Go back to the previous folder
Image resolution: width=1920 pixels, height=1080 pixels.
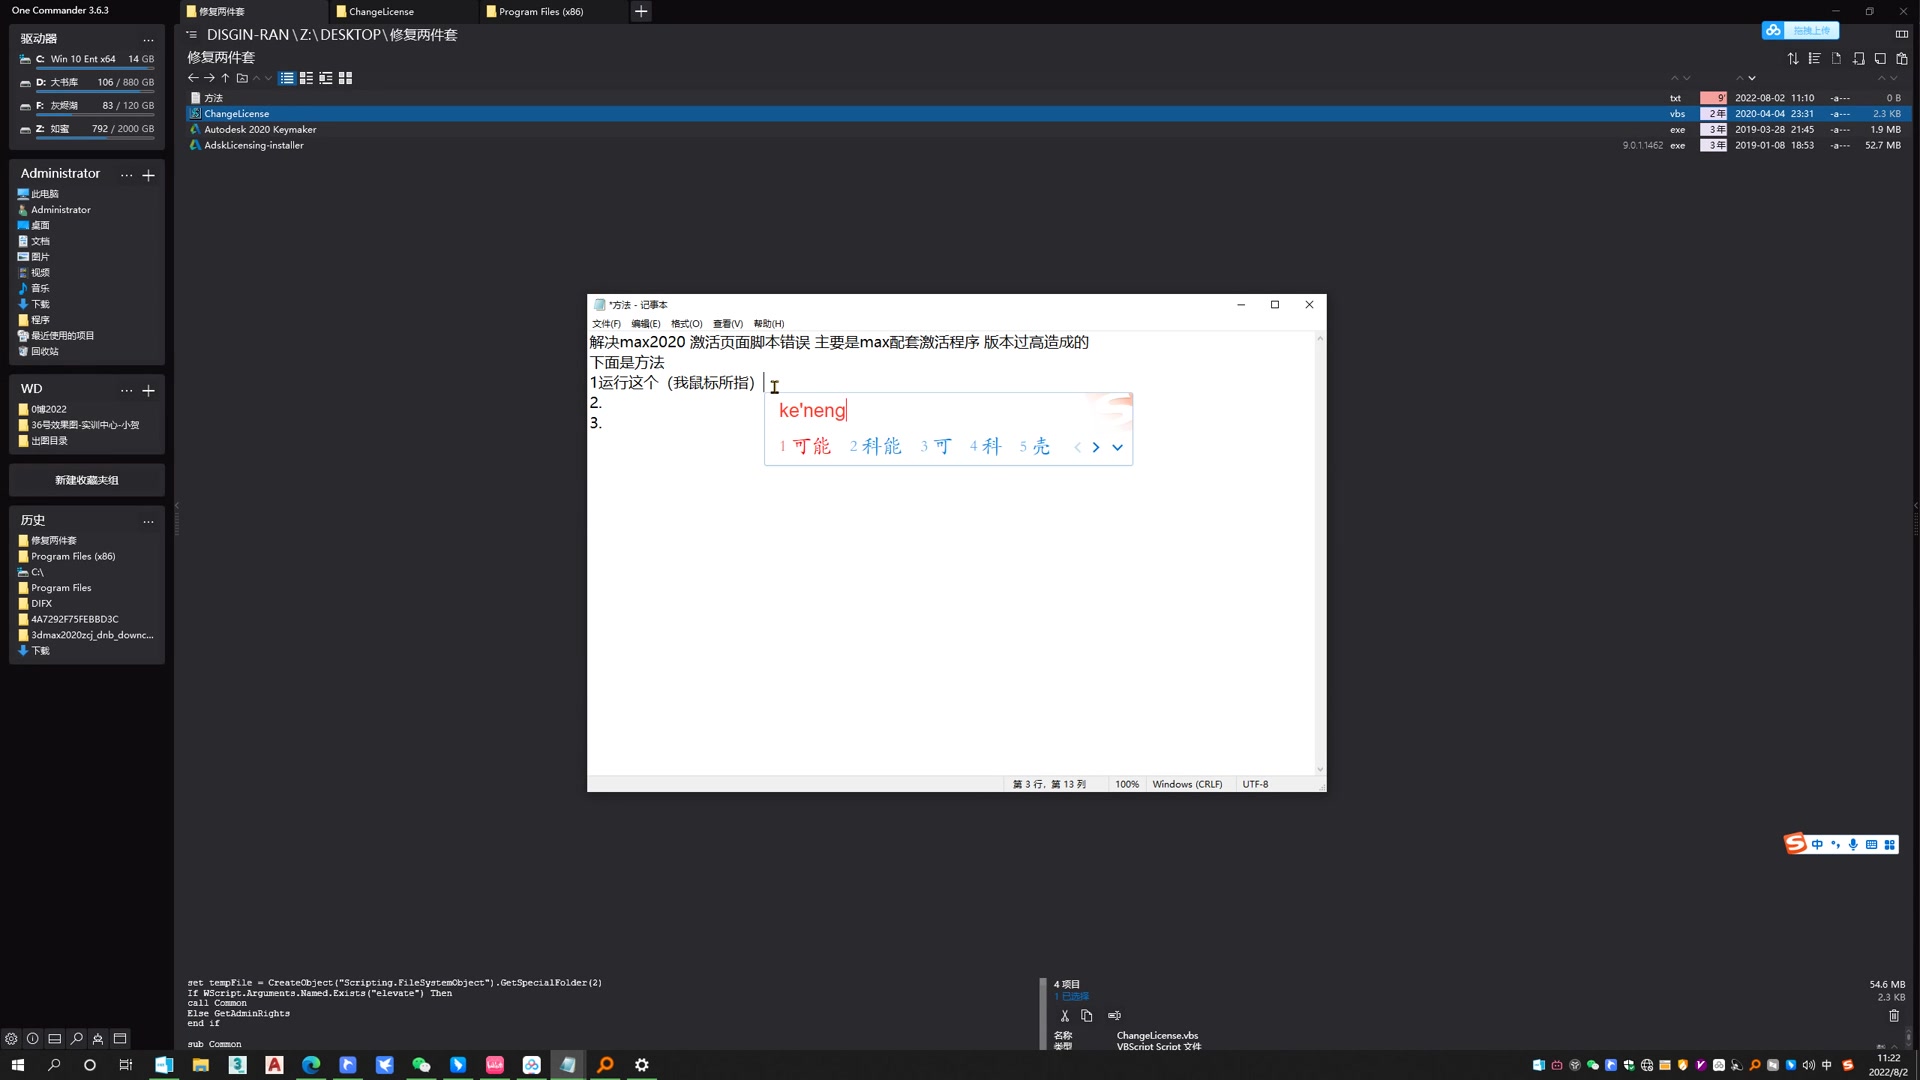pyautogui.click(x=193, y=78)
